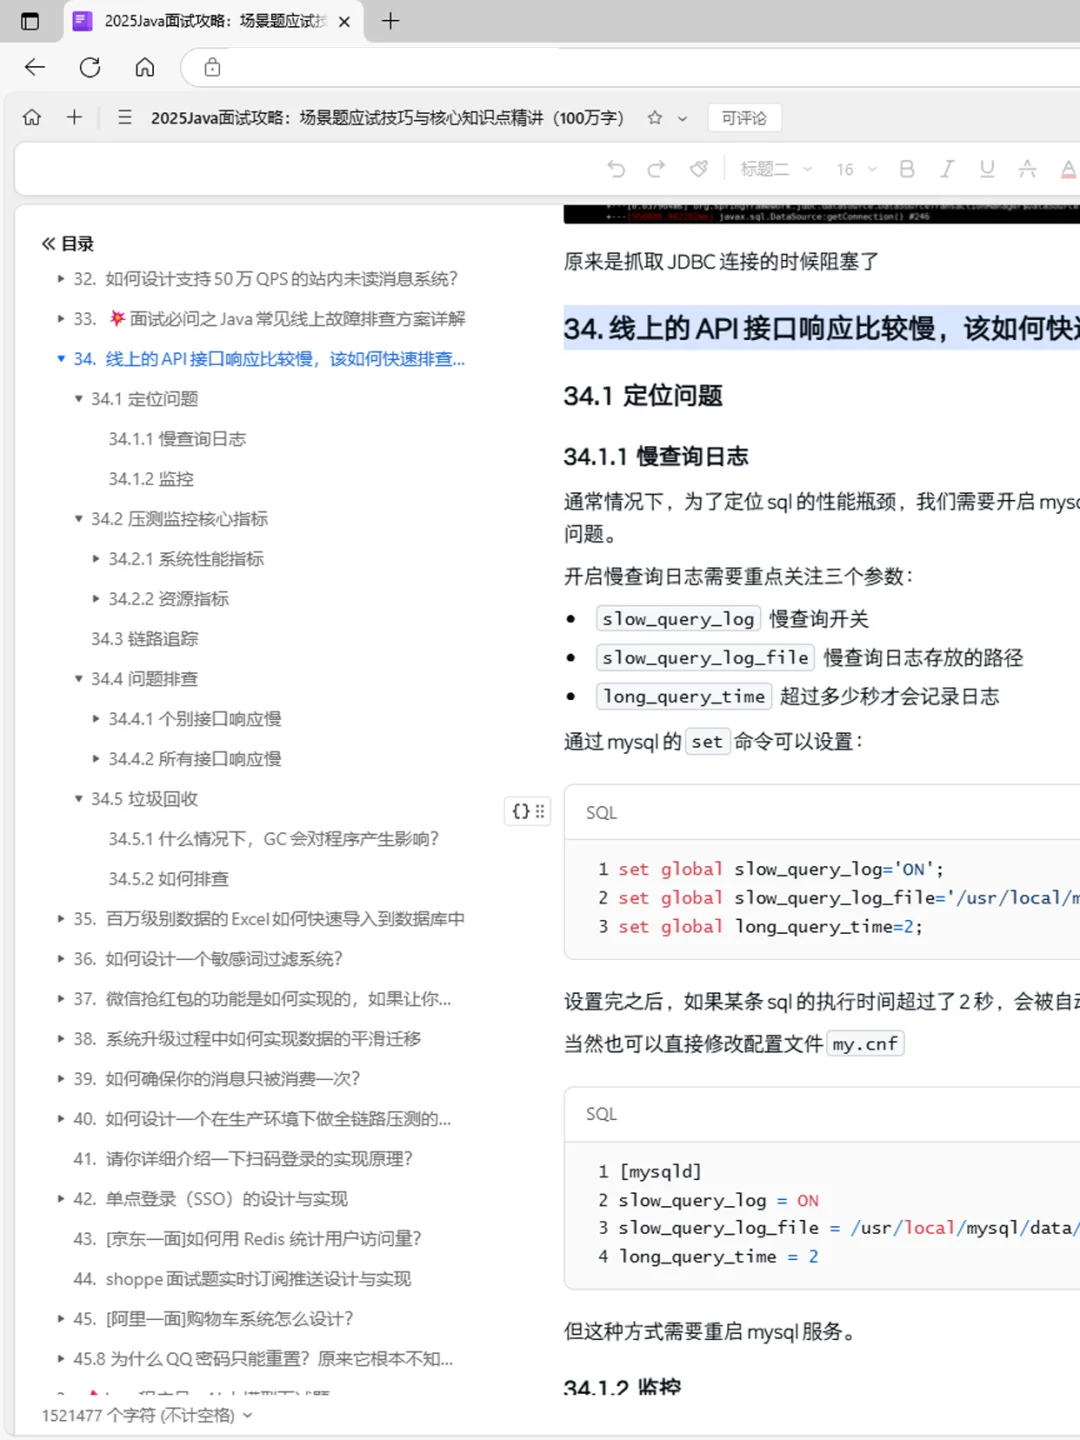Create new document with plus icon
Viewport: 1080px width, 1440px height.
pyautogui.click(x=74, y=118)
